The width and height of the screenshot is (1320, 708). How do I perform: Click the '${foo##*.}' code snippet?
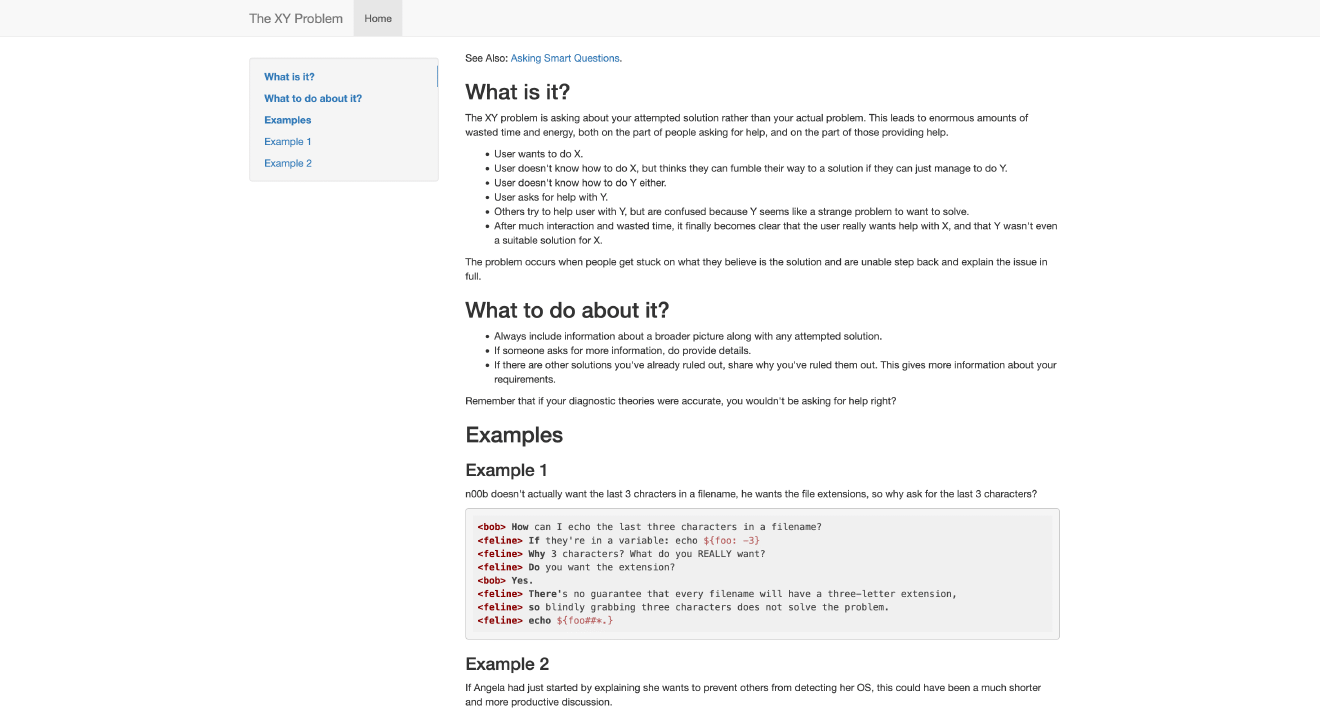584,620
